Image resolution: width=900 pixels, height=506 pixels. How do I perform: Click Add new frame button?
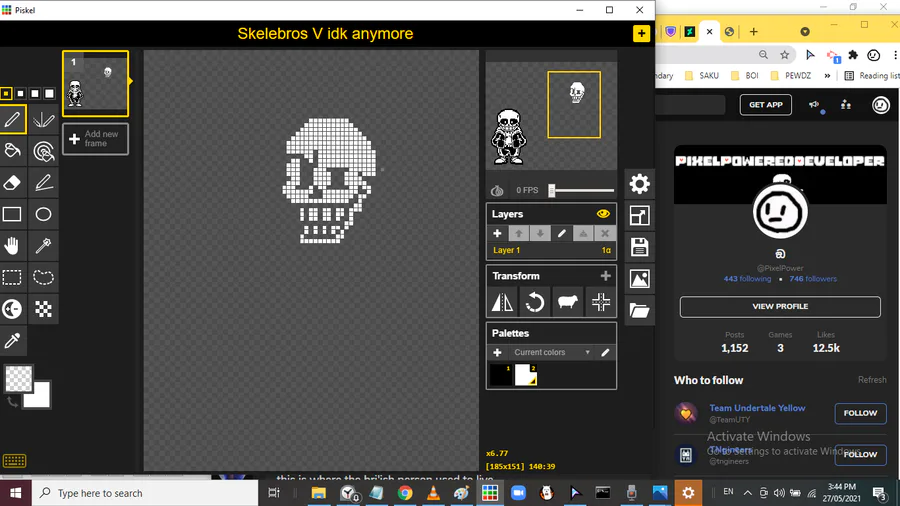pyautogui.click(x=95, y=139)
